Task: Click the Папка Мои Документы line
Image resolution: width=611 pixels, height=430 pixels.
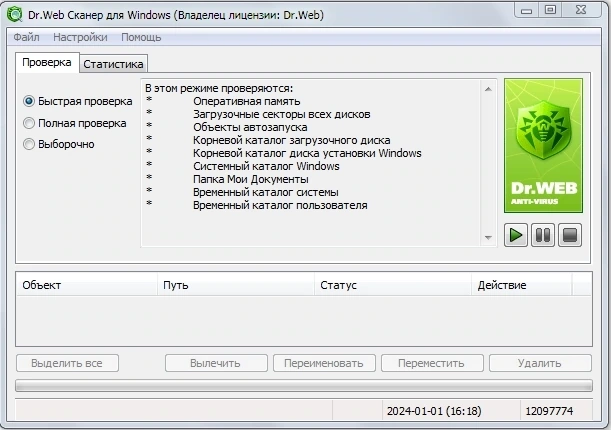Action: tap(251, 179)
